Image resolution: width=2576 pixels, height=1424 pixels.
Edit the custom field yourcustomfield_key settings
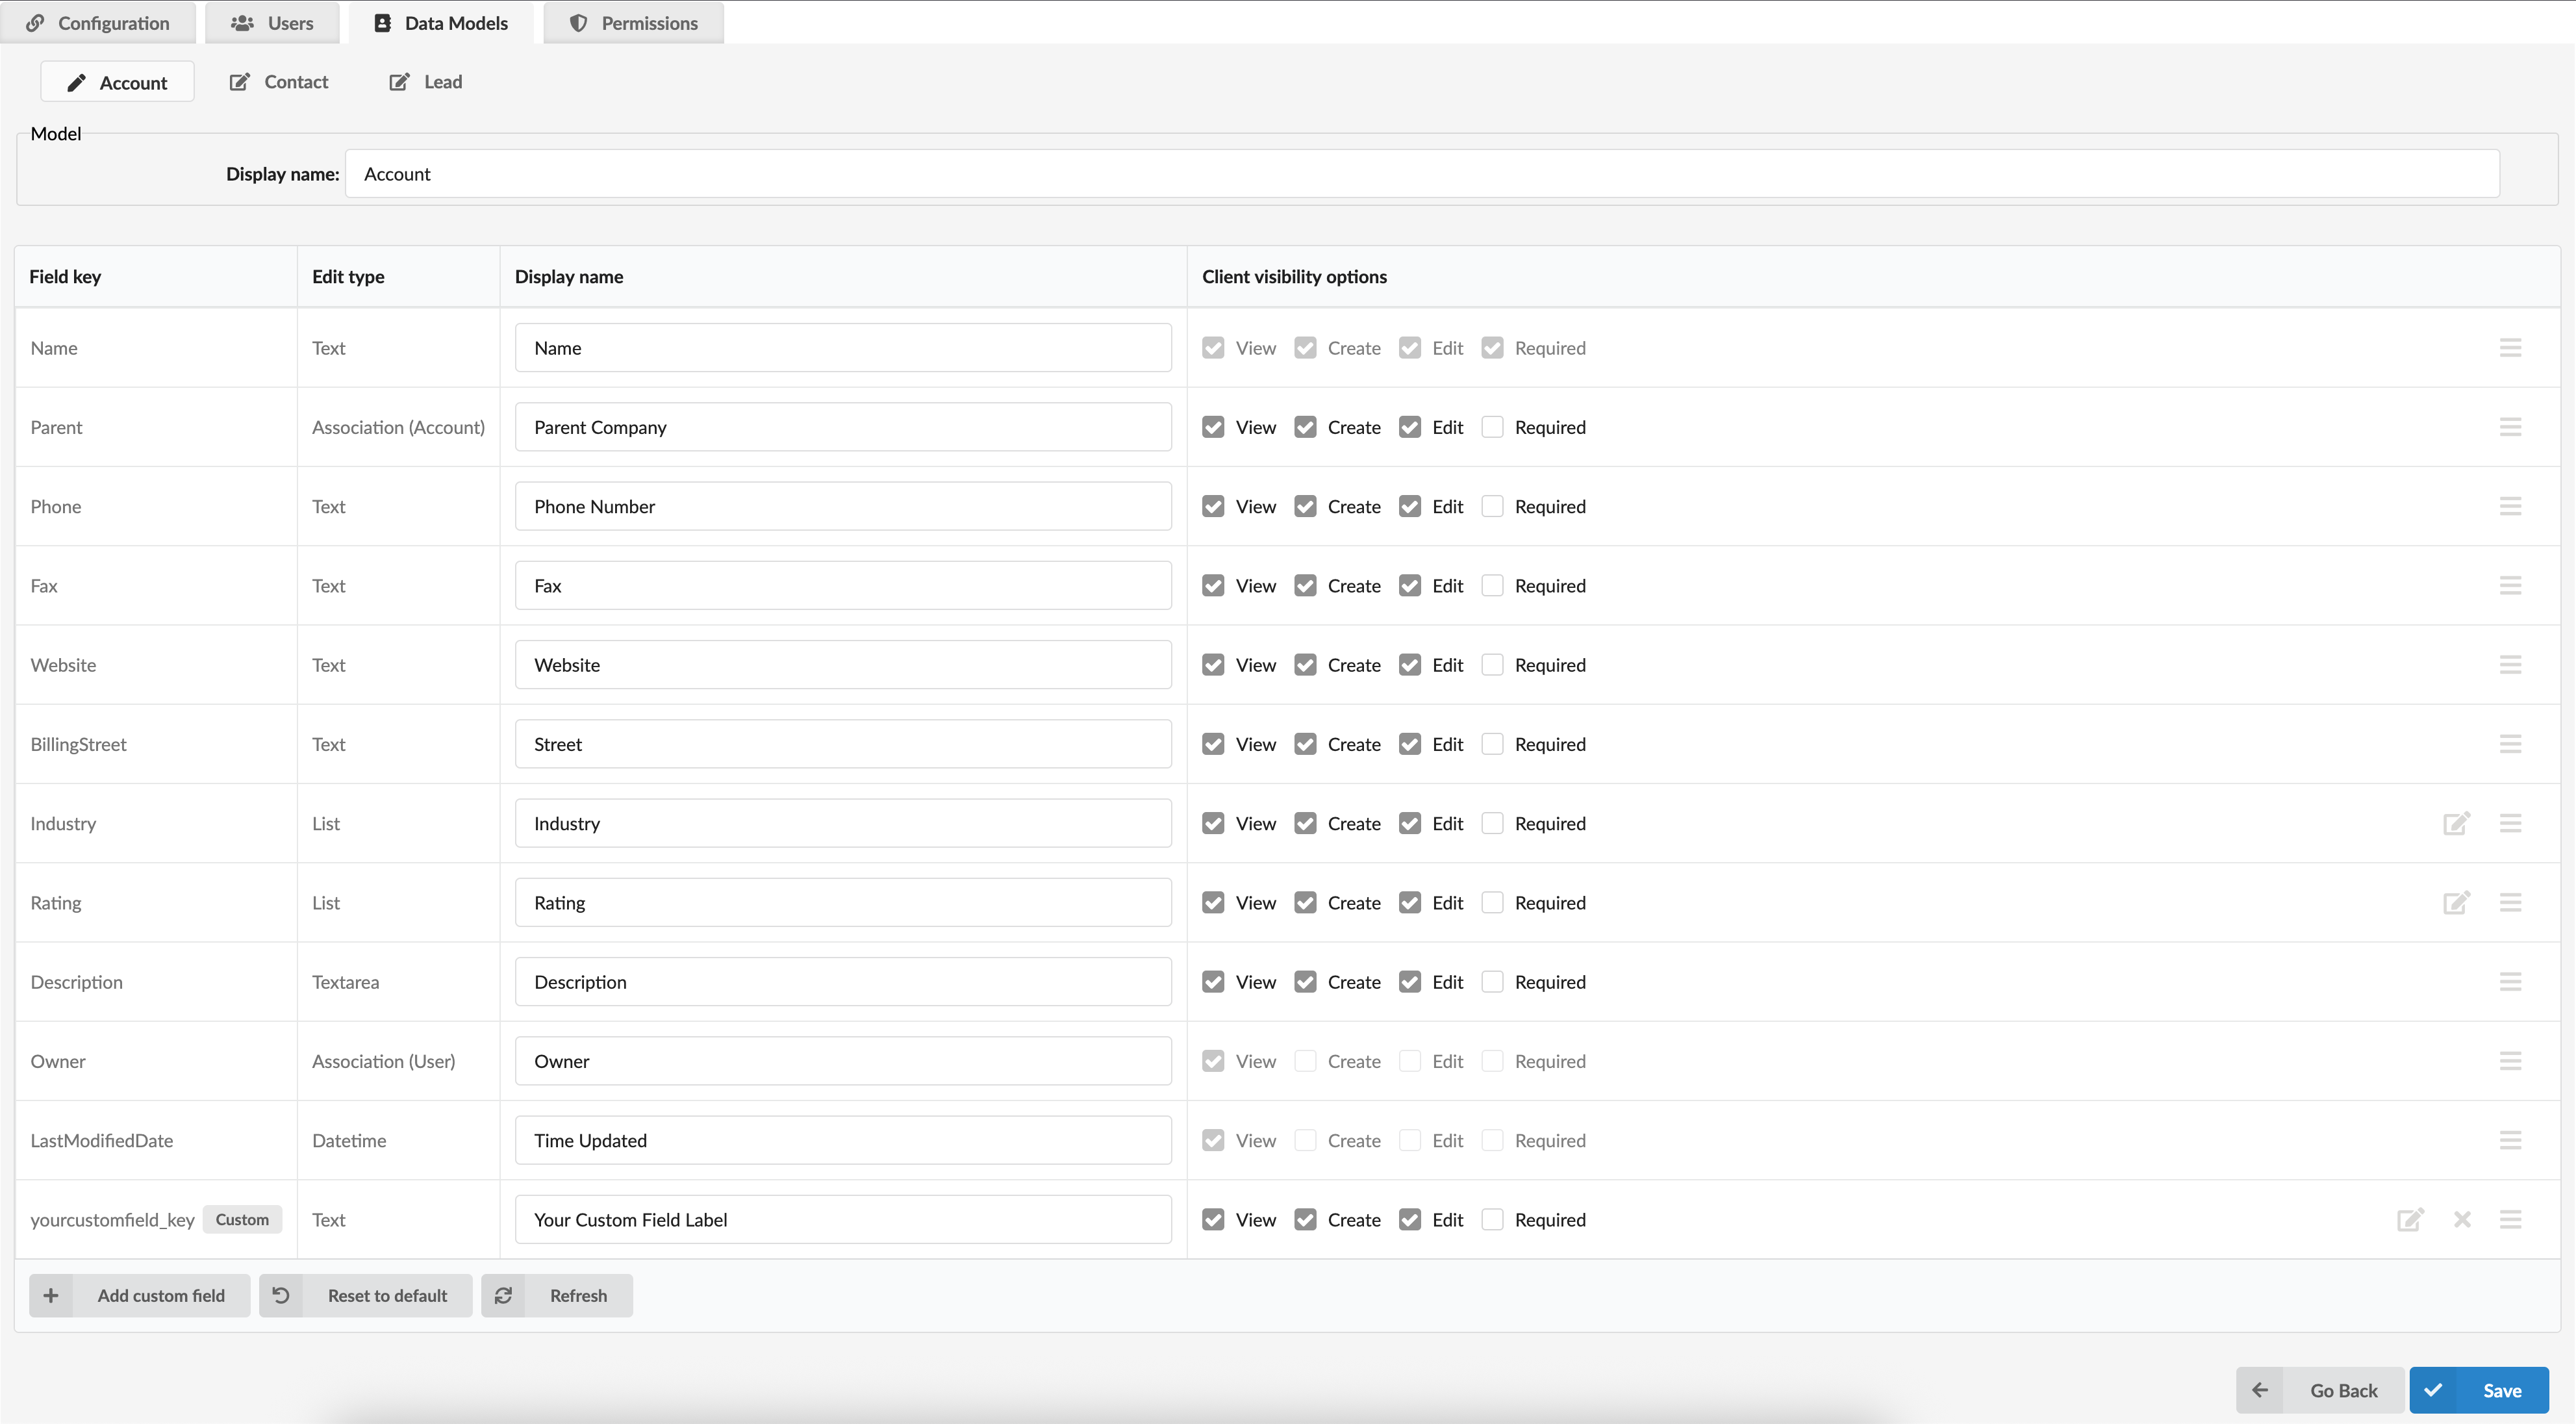tap(2410, 1219)
